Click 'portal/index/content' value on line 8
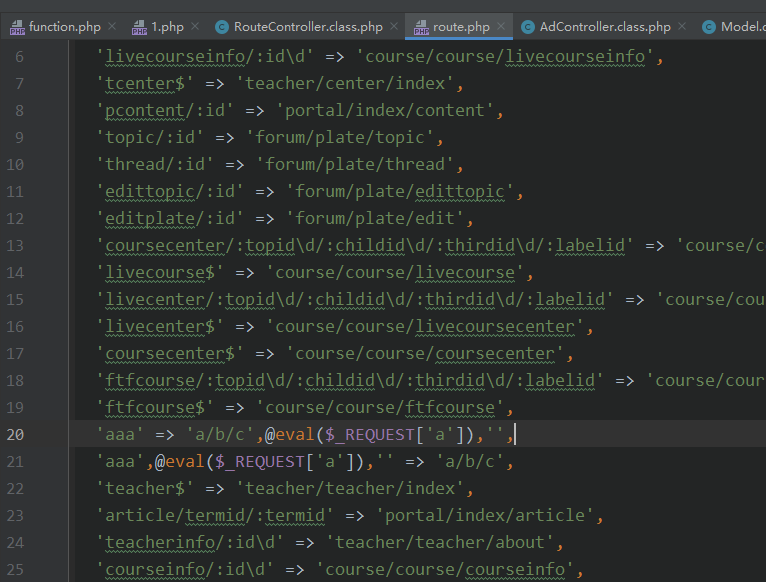Screen dimensions: 766x582 [x=385, y=110]
